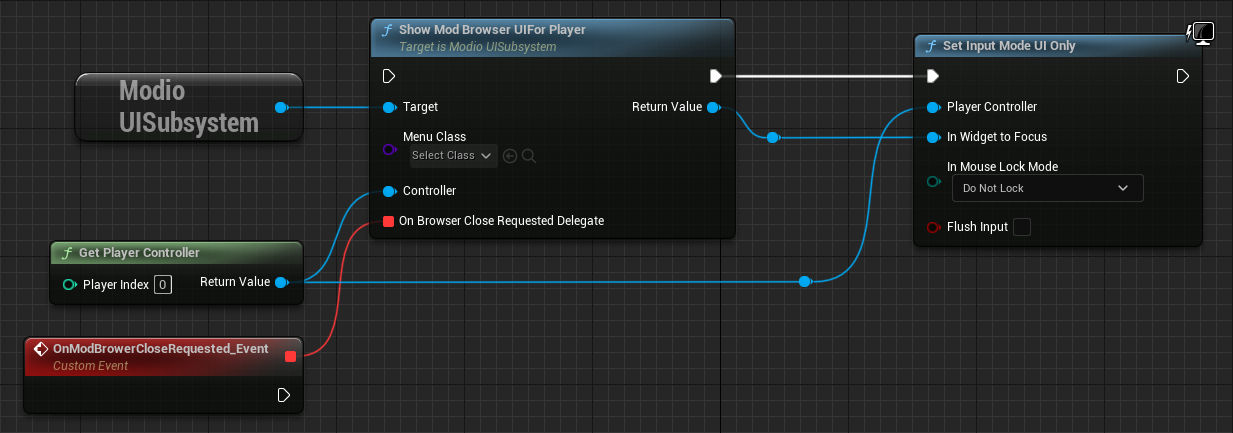Click the Target input pin
This screenshot has height=433, width=1233.
tap(389, 107)
